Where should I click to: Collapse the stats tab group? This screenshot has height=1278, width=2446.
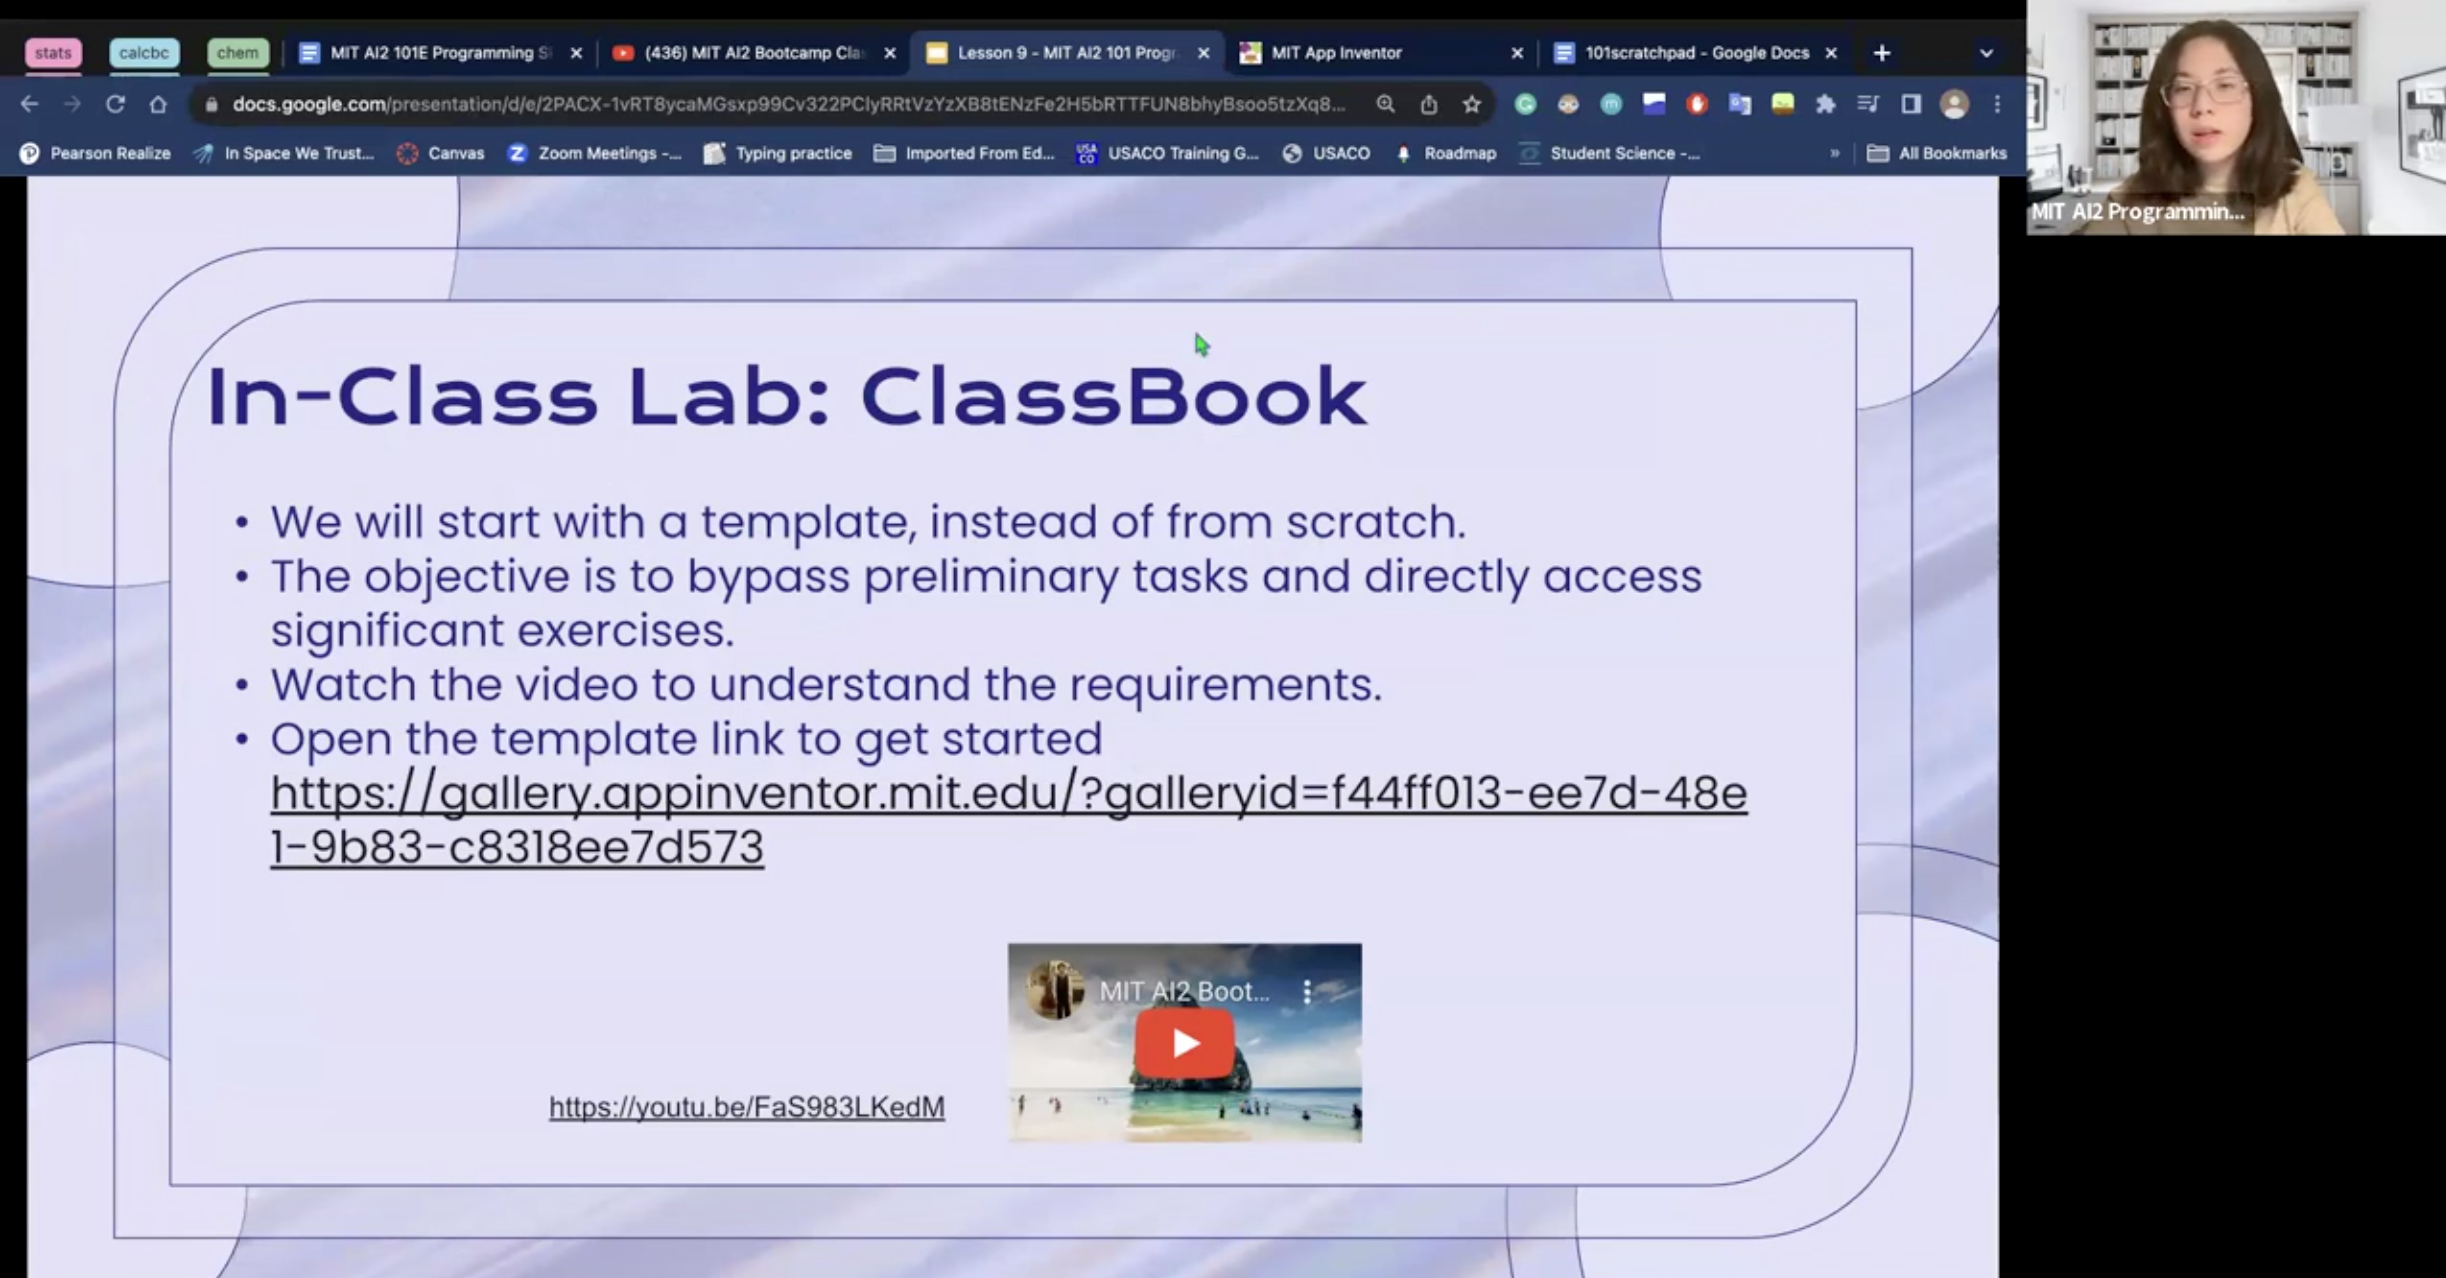click(54, 52)
